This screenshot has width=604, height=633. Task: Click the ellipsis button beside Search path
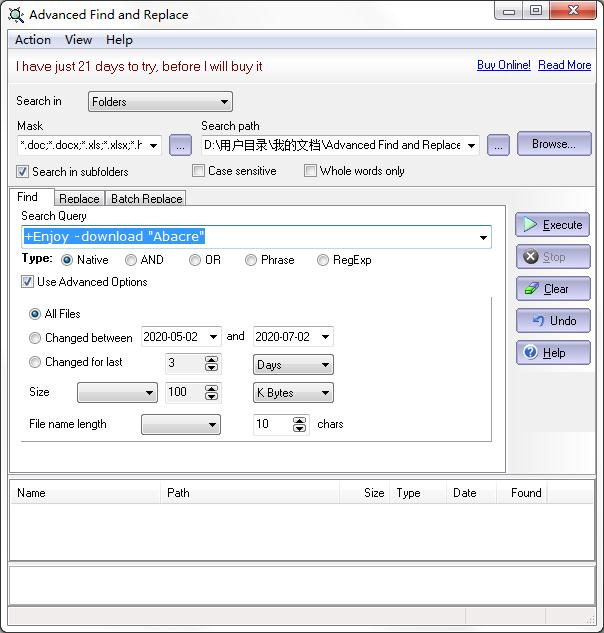point(498,145)
